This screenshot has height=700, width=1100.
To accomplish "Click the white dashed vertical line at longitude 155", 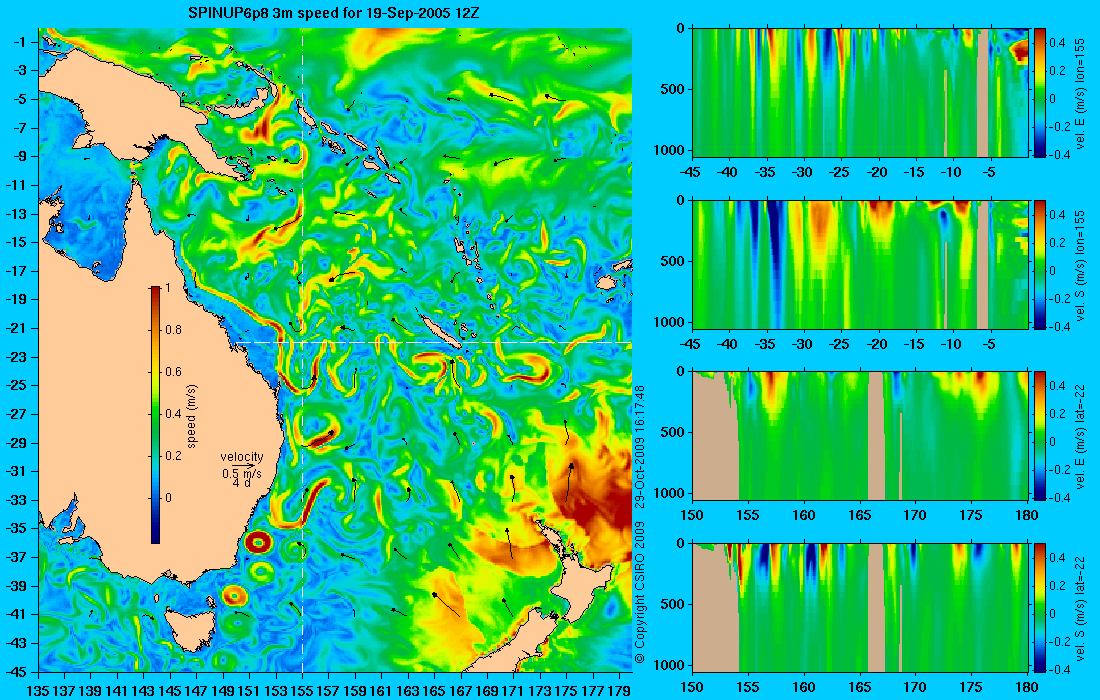I will point(302,350).
